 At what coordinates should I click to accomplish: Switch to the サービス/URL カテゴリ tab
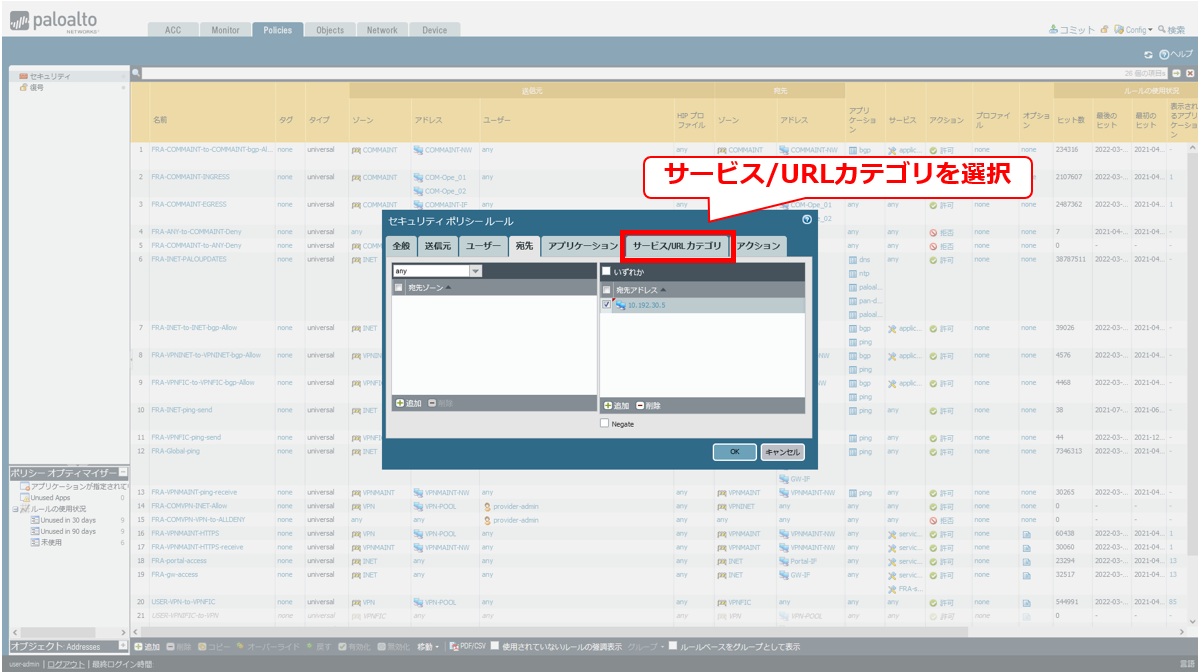click(677, 245)
